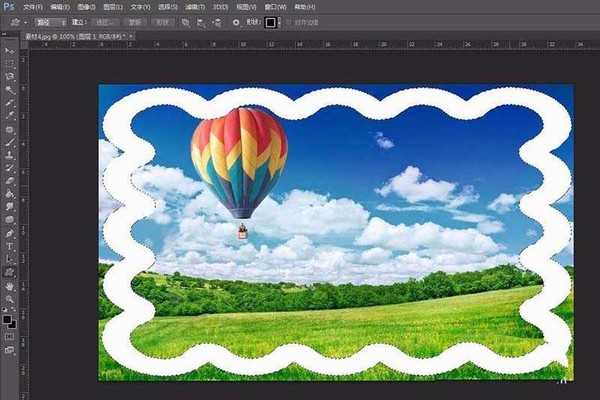The image size is (600, 400).
Task: Toggle Quick Mask mode
Action: click(10, 337)
